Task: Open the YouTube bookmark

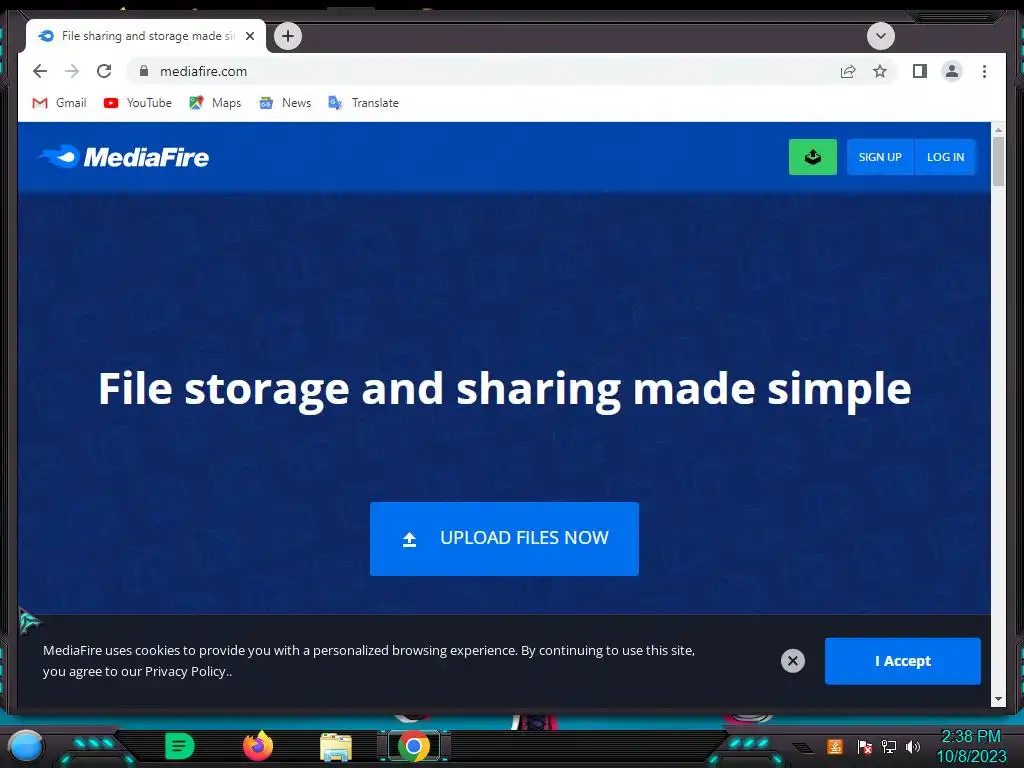Action: coord(137,103)
